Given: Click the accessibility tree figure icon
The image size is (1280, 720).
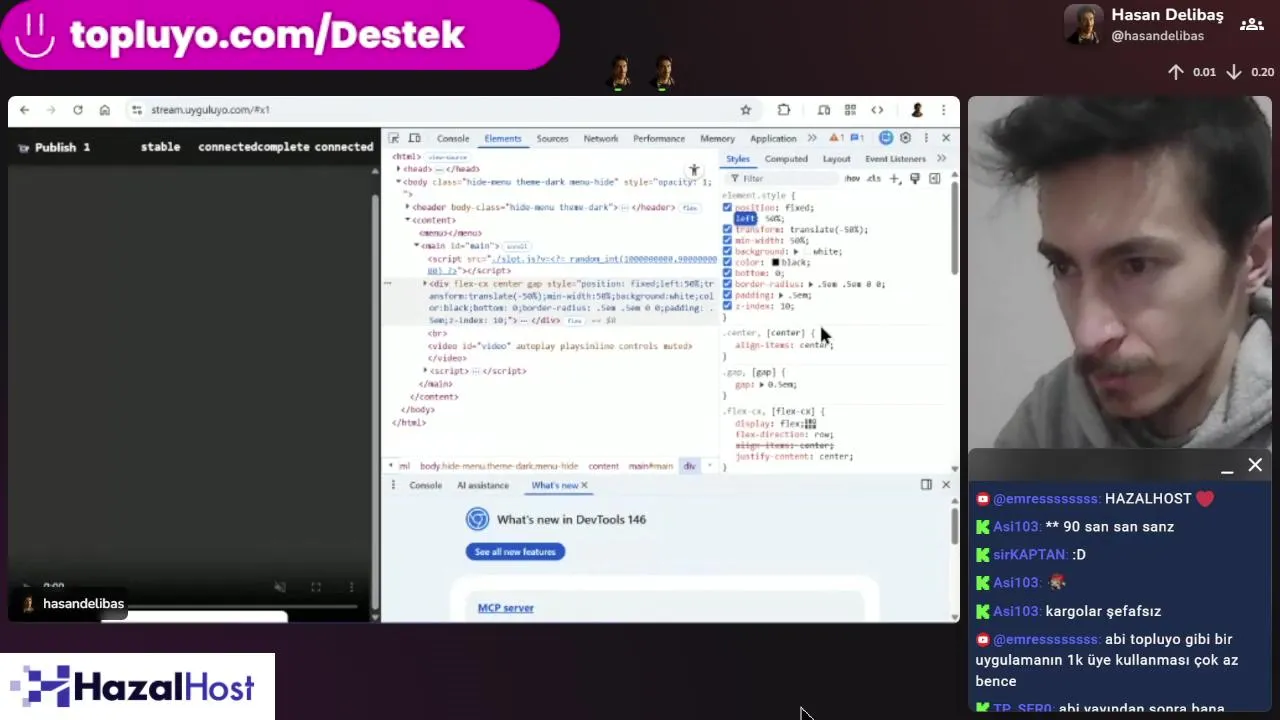Looking at the screenshot, I should (694, 171).
